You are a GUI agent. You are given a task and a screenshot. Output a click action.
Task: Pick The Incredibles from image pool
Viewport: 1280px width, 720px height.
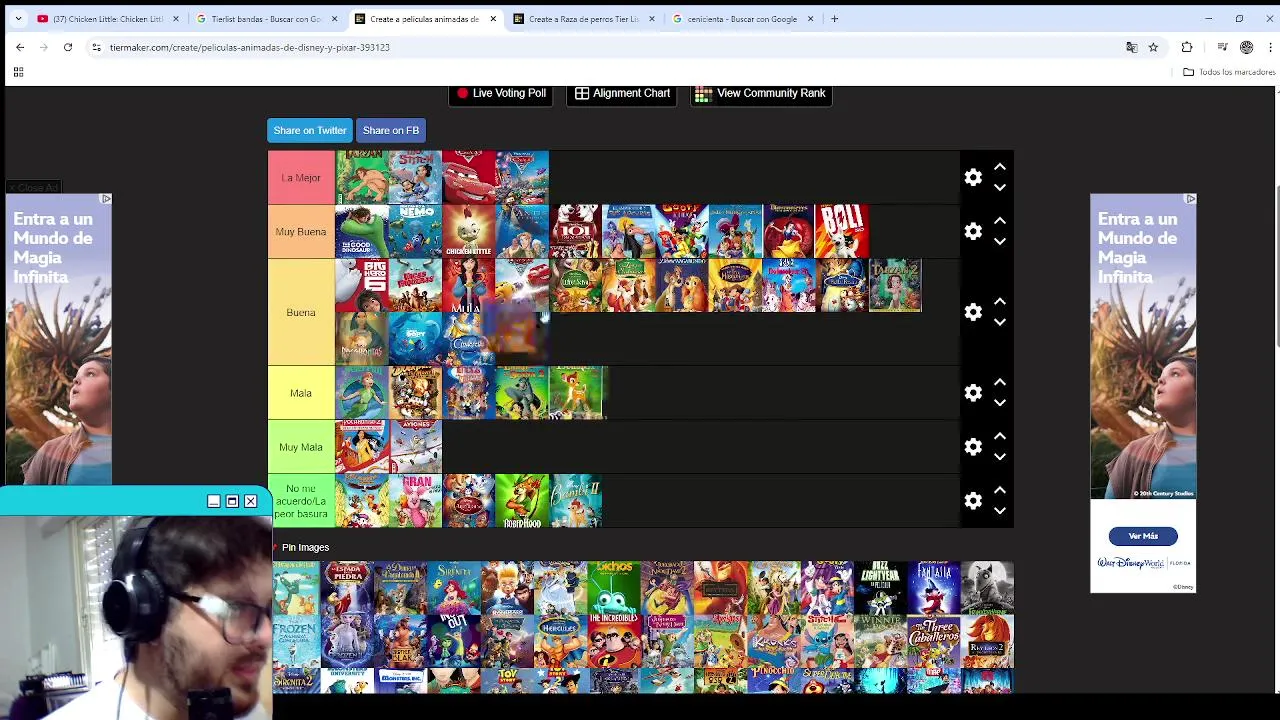pyautogui.click(x=614, y=642)
